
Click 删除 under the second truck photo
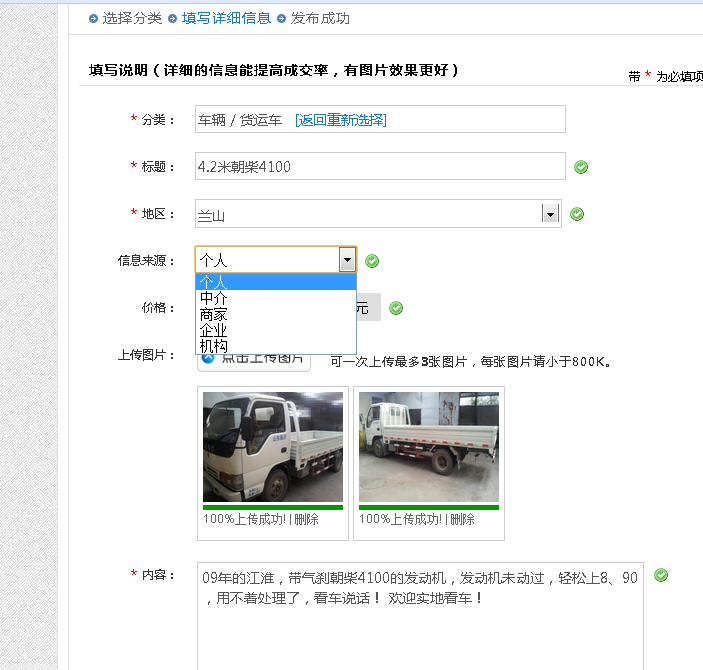[462, 520]
